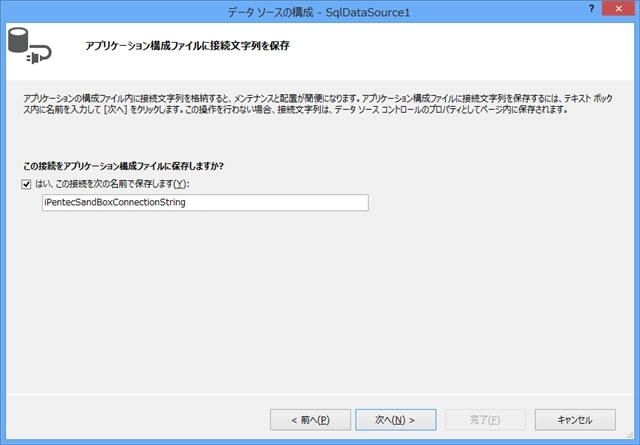Screen dimensions: 640x445
Task: Cancel the wizard with キャンセル
Action: (575, 420)
